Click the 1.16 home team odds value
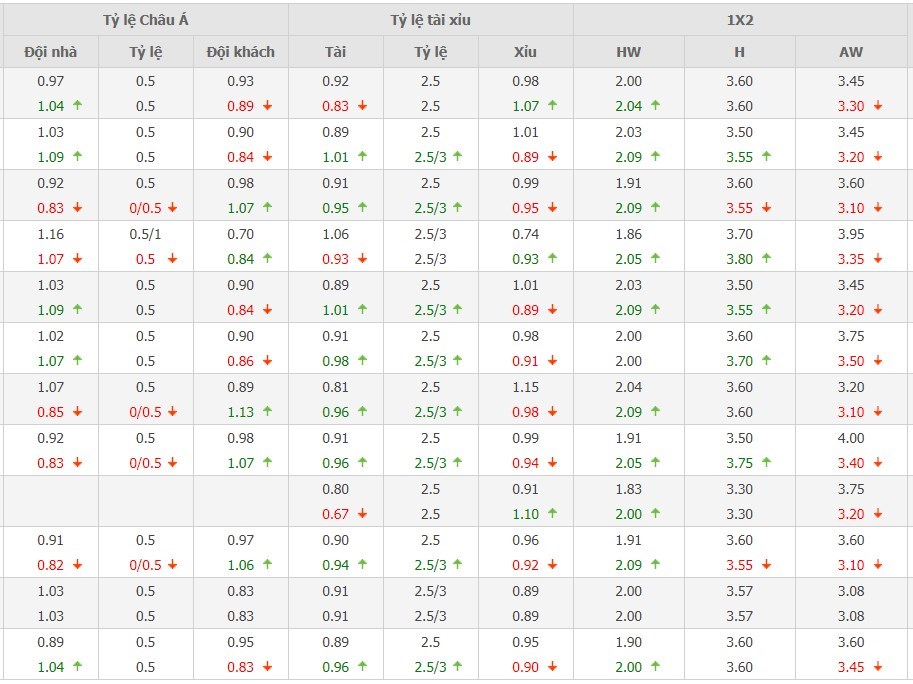 click(x=50, y=234)
